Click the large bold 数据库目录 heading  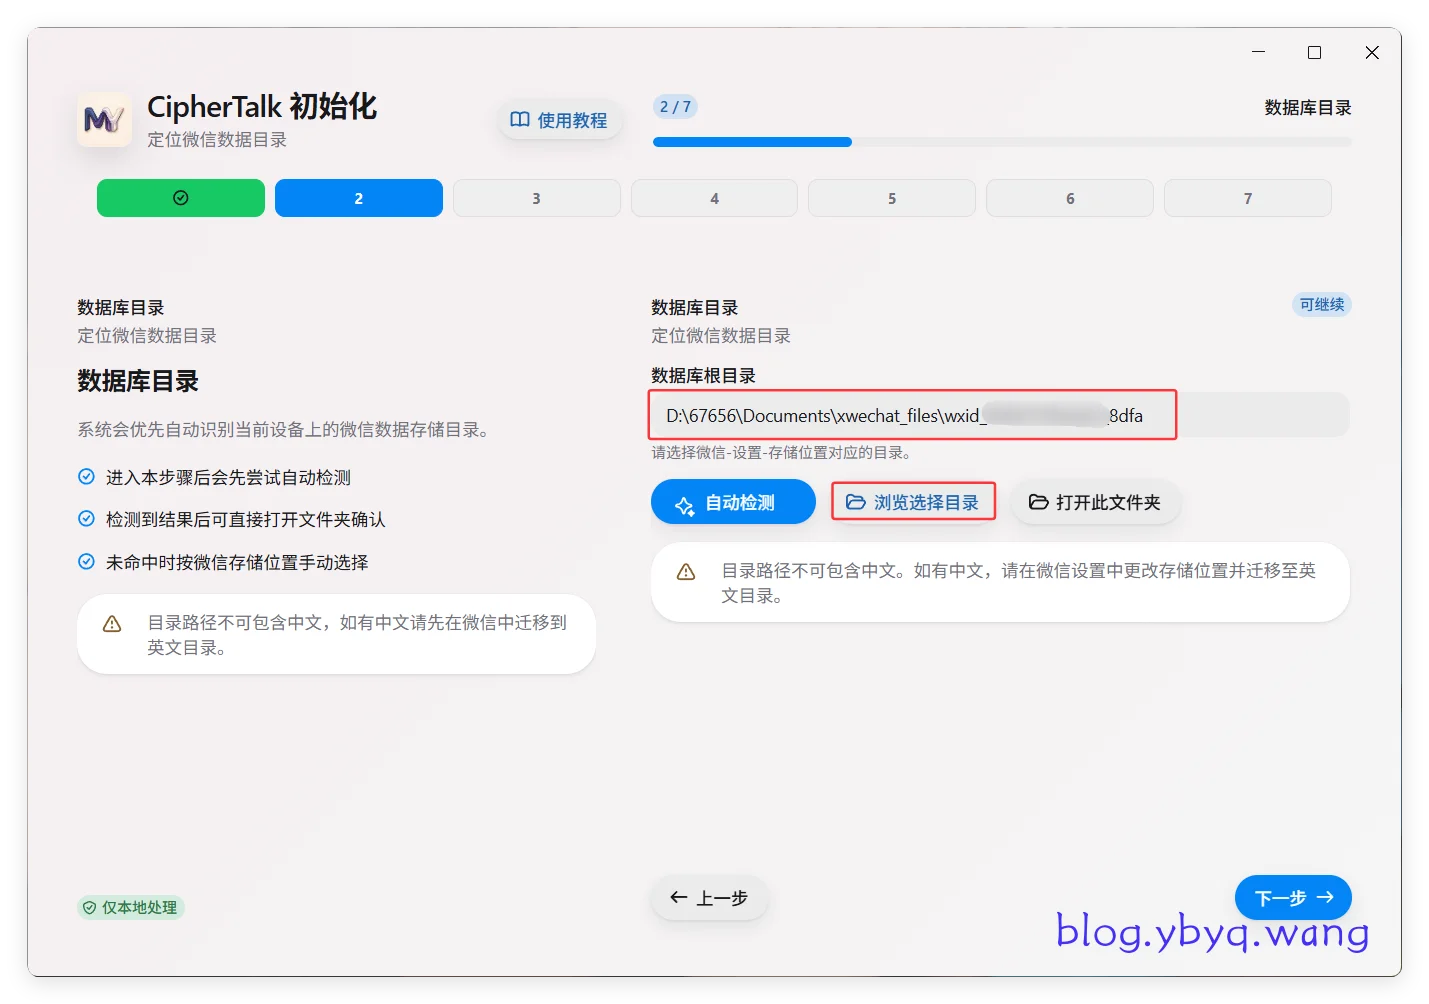[x=139, y=381]
